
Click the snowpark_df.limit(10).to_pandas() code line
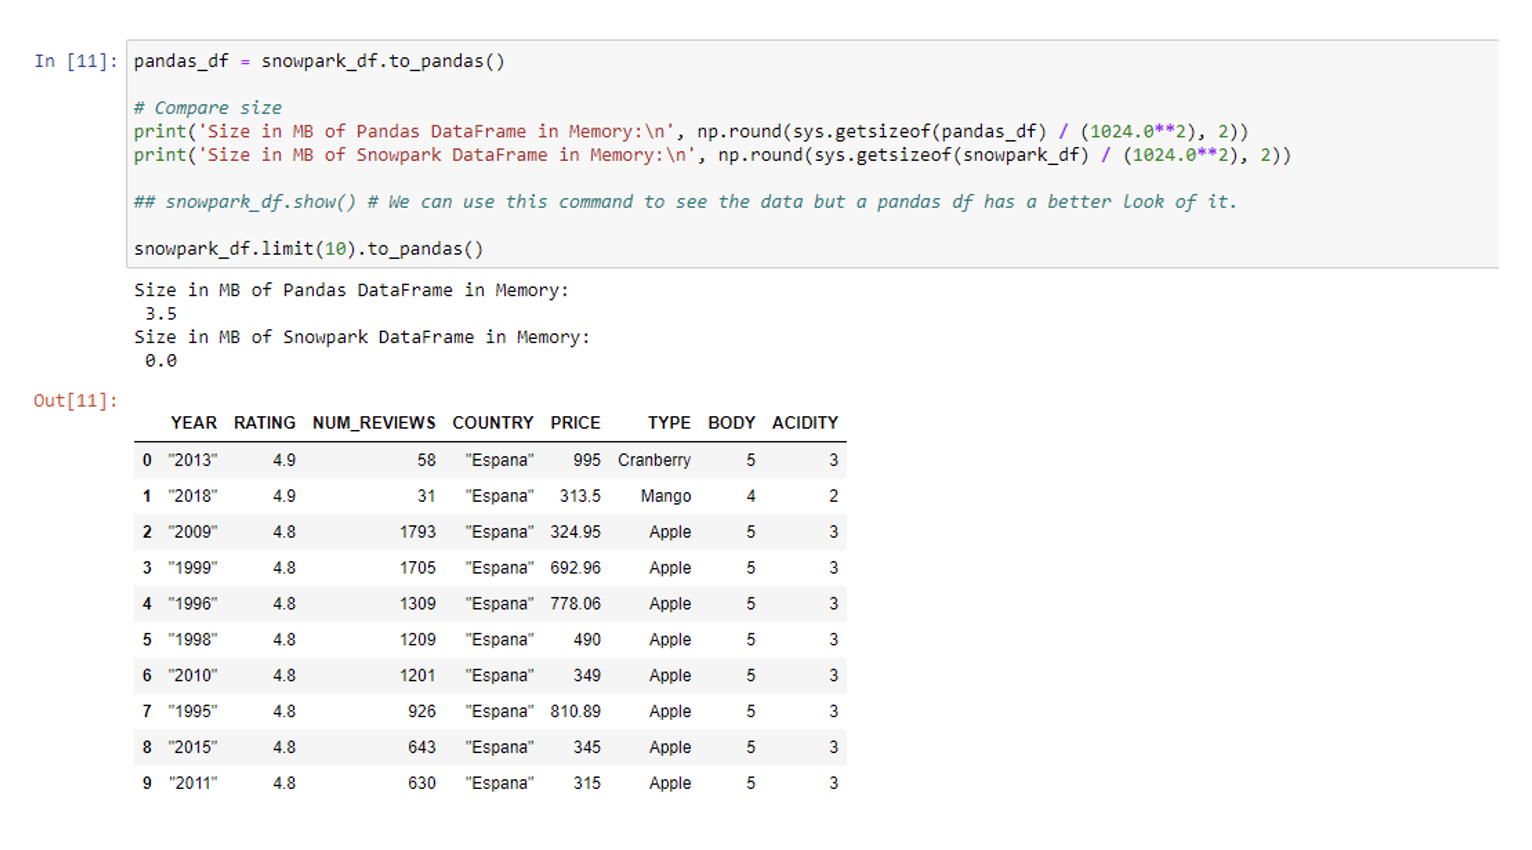309,248
